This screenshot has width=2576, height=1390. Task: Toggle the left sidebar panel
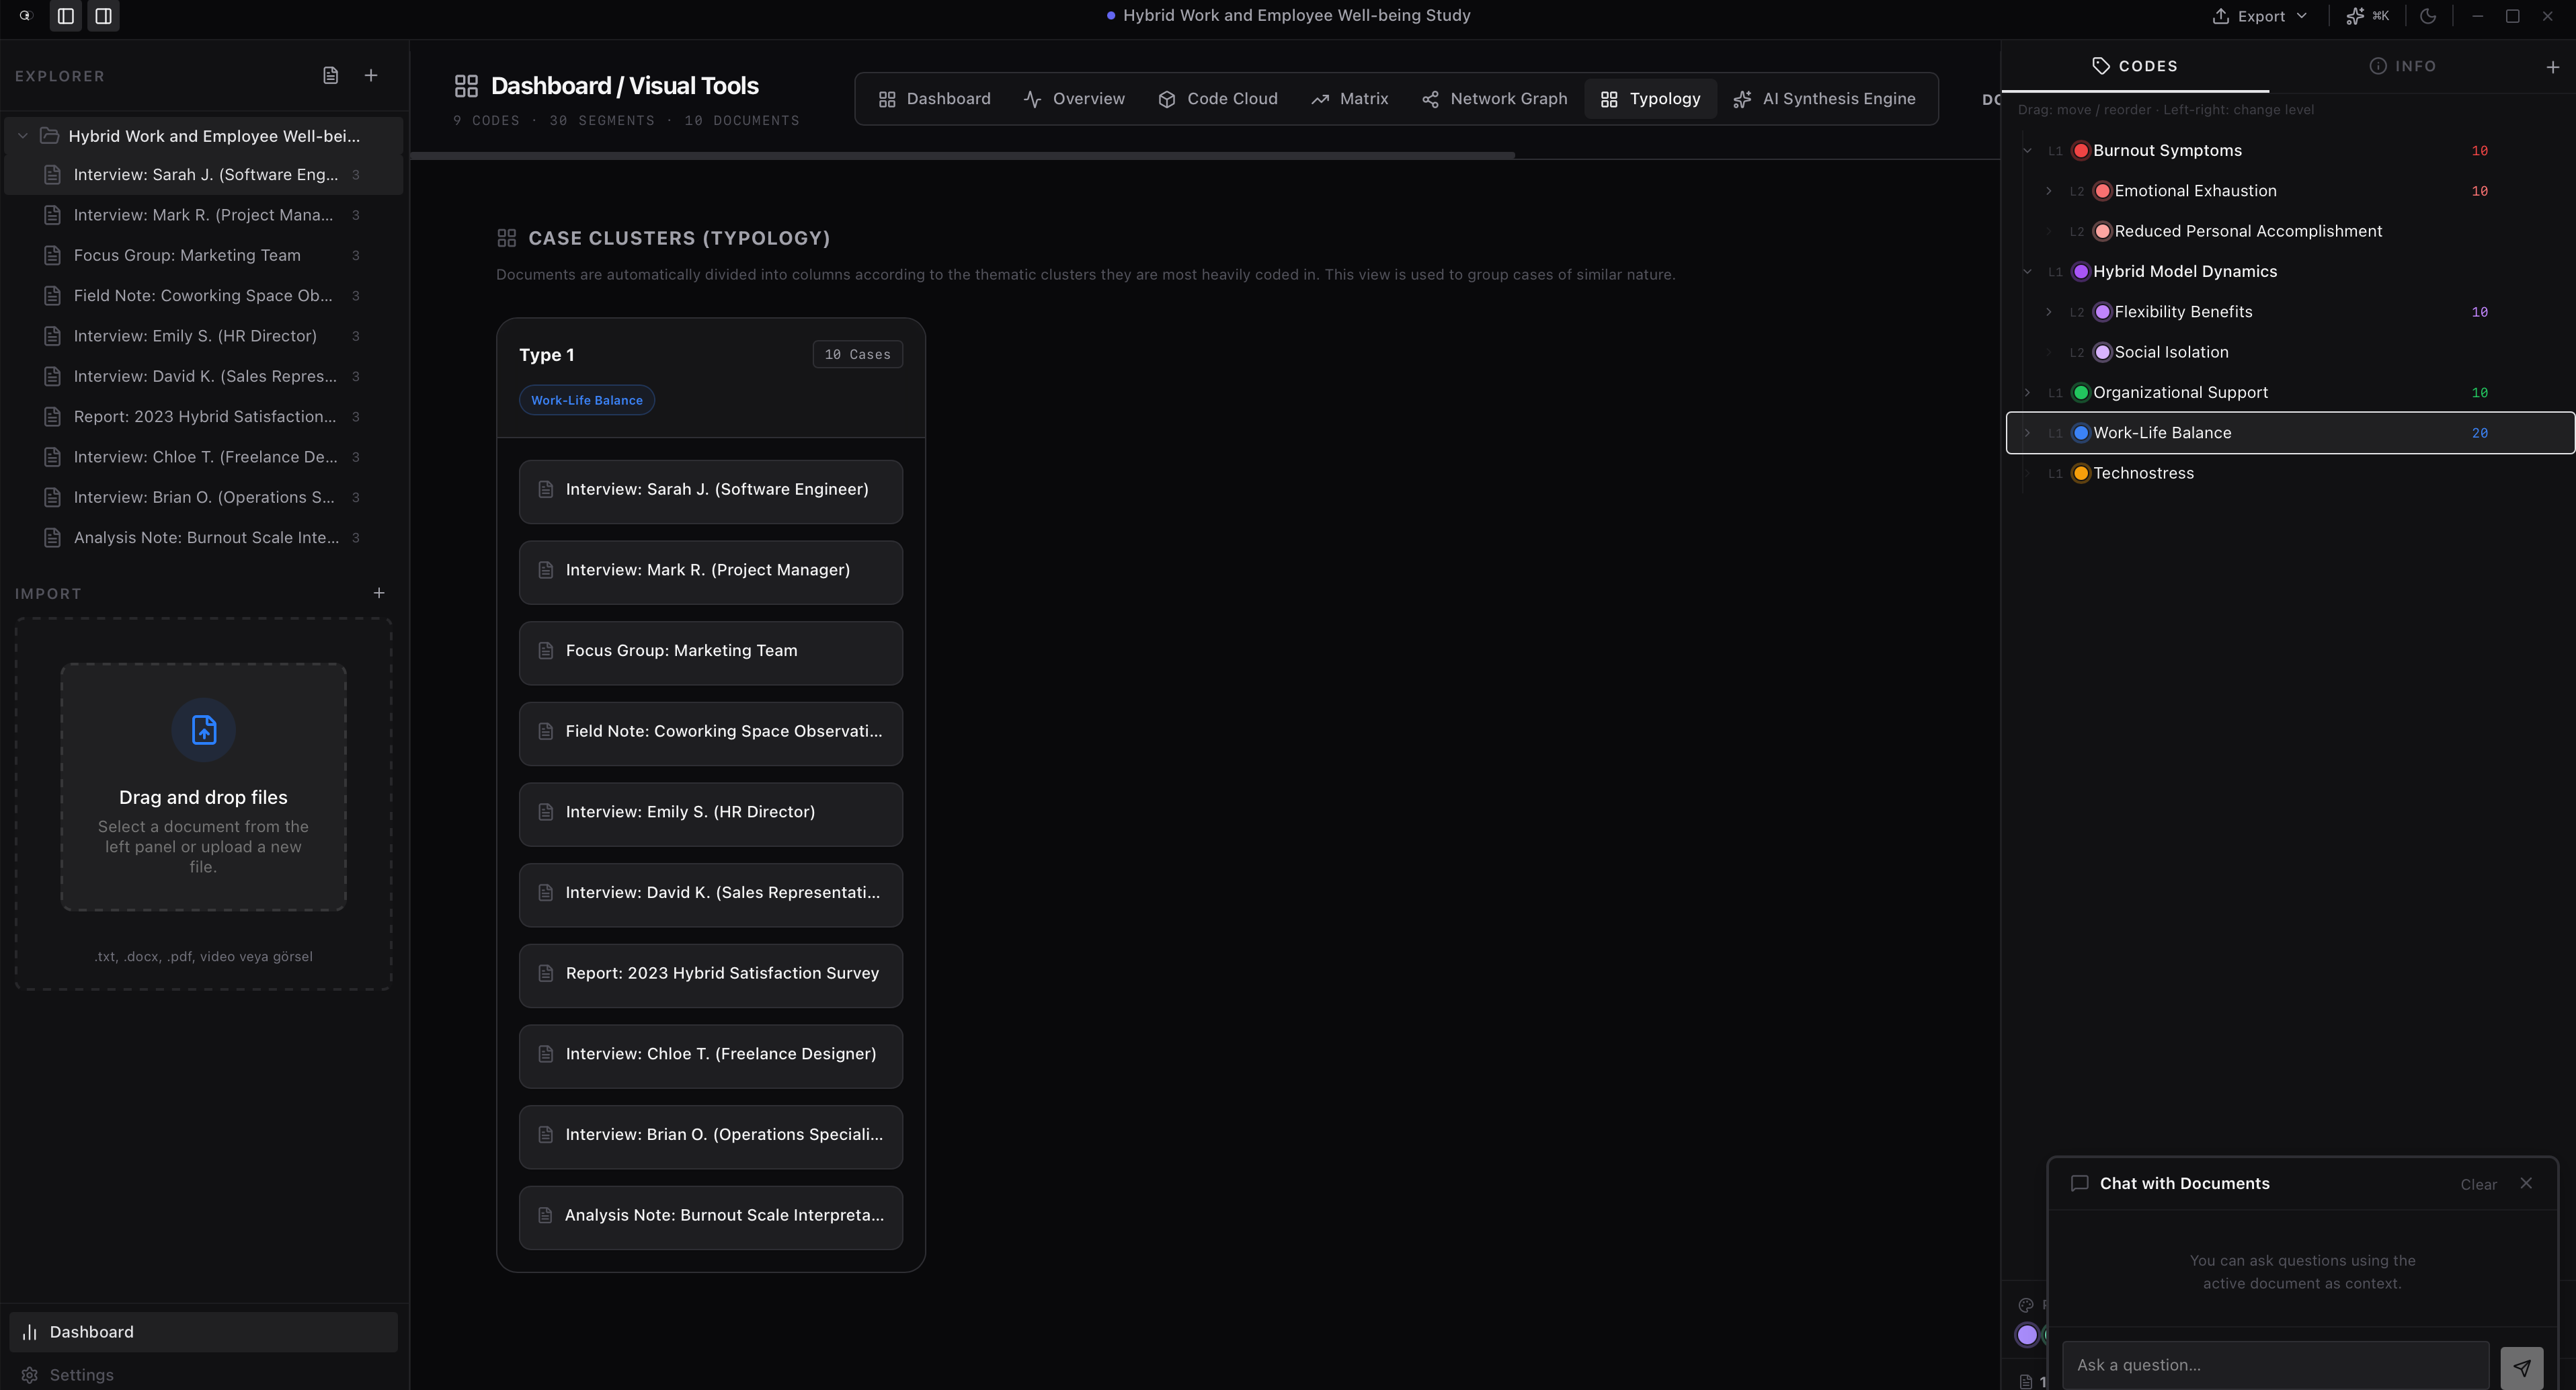click(66, 15)
